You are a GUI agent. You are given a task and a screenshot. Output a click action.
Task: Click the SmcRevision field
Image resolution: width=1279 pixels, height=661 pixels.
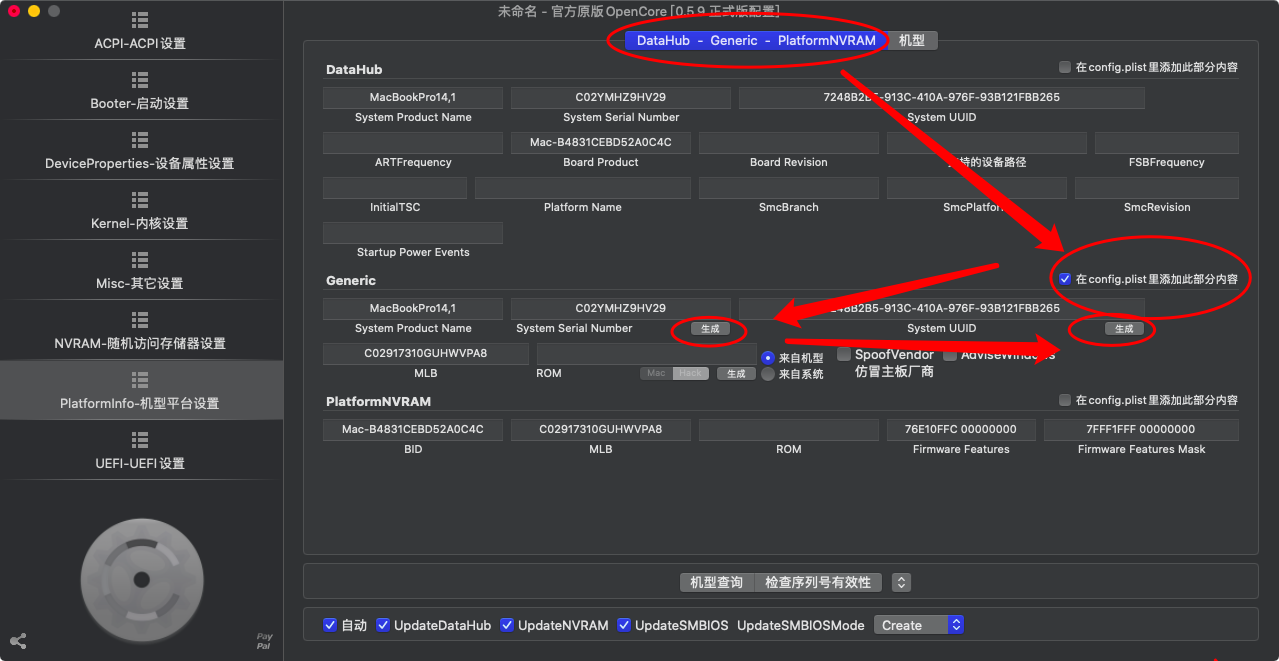point(1157,188)
